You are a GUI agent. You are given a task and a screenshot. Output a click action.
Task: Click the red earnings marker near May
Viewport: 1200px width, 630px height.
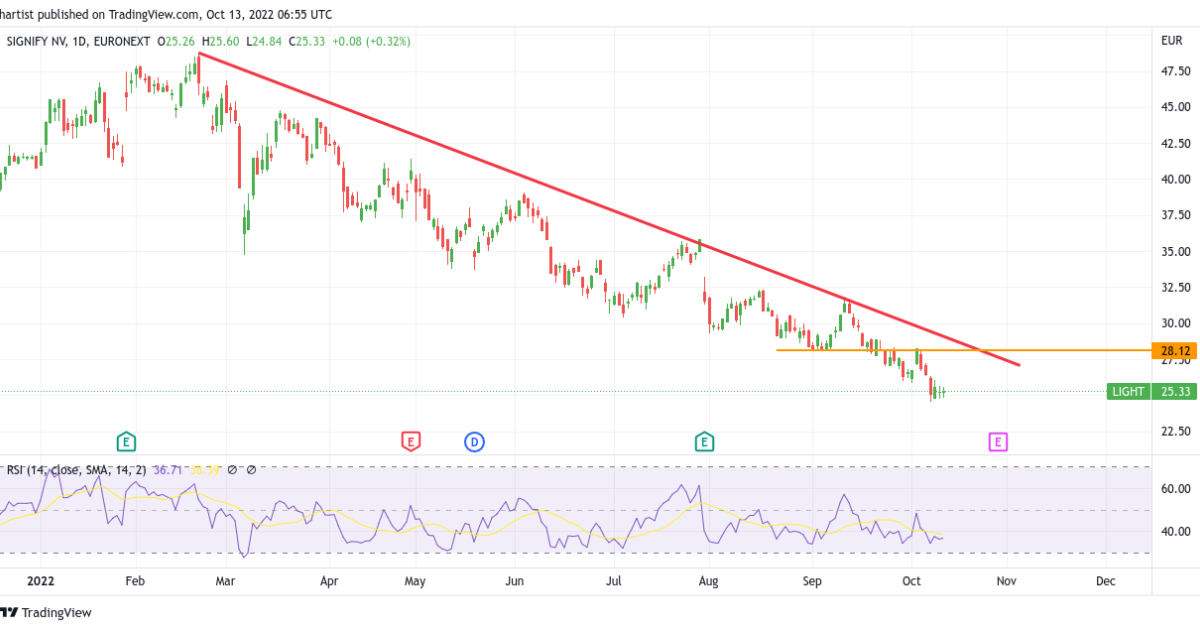410,440
